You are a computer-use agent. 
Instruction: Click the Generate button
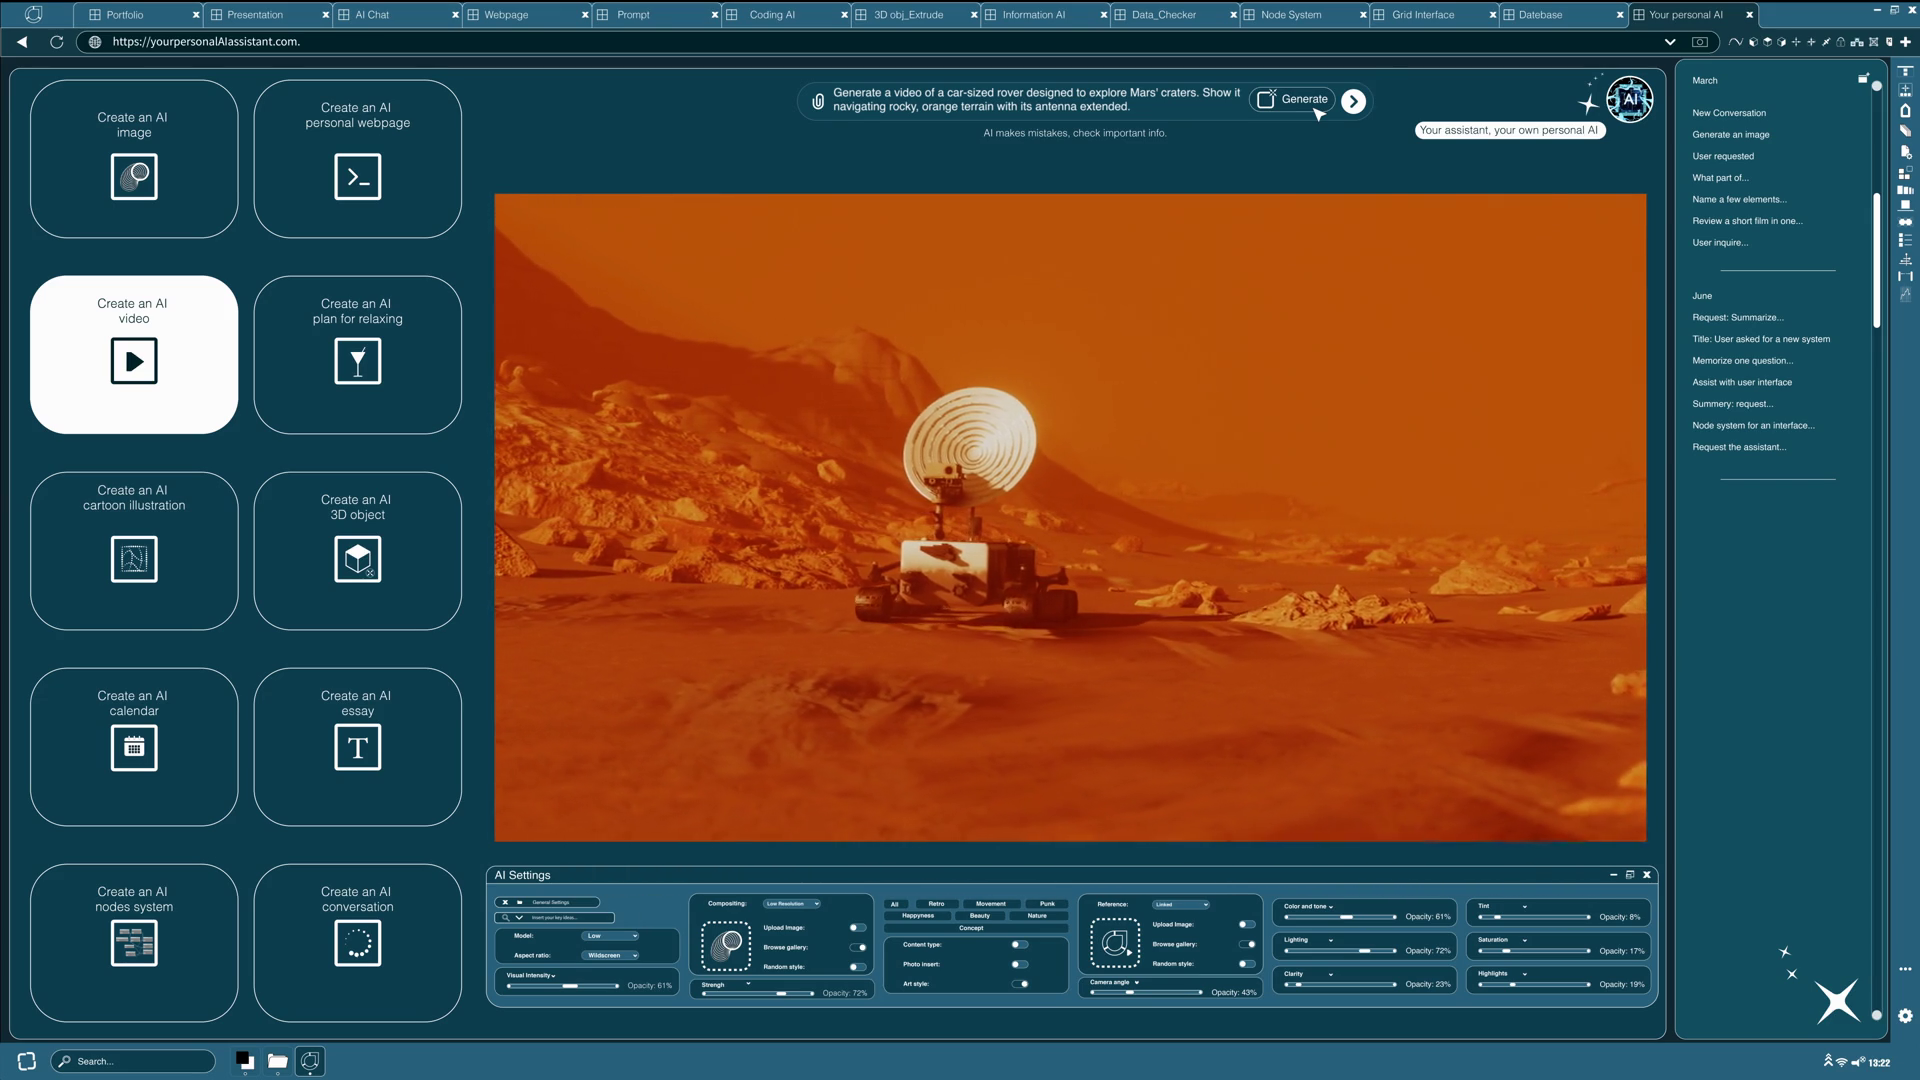click(x=1292, y=99)
